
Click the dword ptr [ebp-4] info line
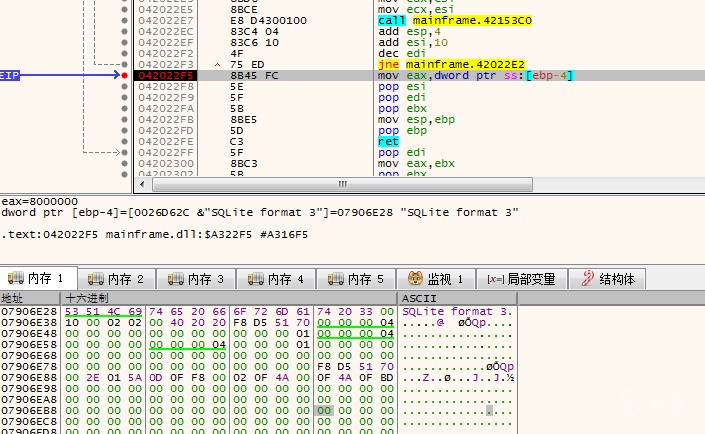click(x=260, y=212)
